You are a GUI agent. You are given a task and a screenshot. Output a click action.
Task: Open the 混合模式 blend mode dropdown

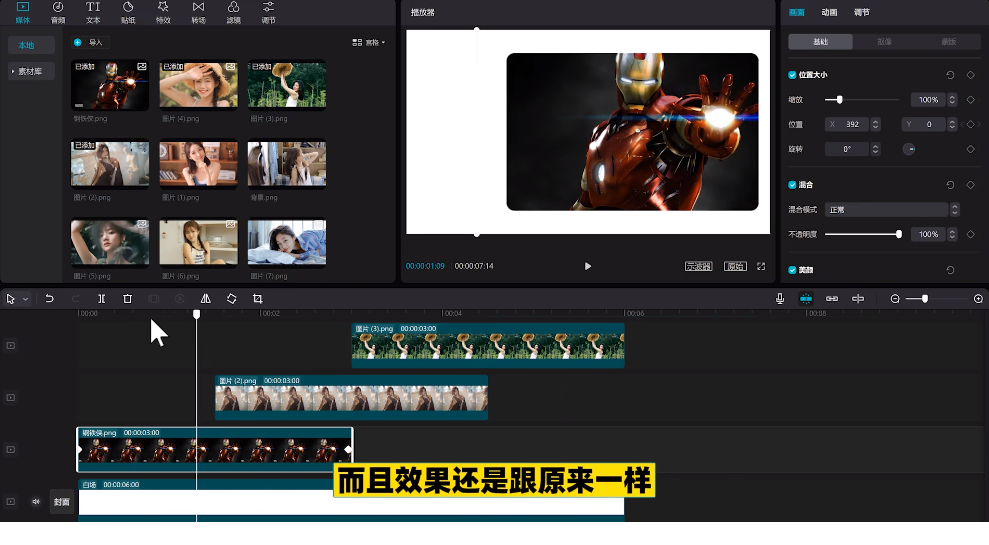pos(892,209)
